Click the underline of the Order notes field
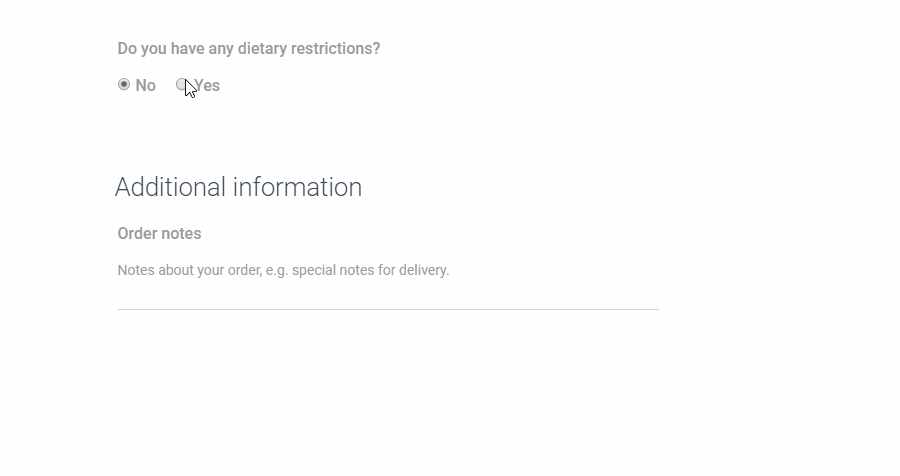The height and width of the screenshot is (476, 900). pyautogui.click(x=388, y=309)
